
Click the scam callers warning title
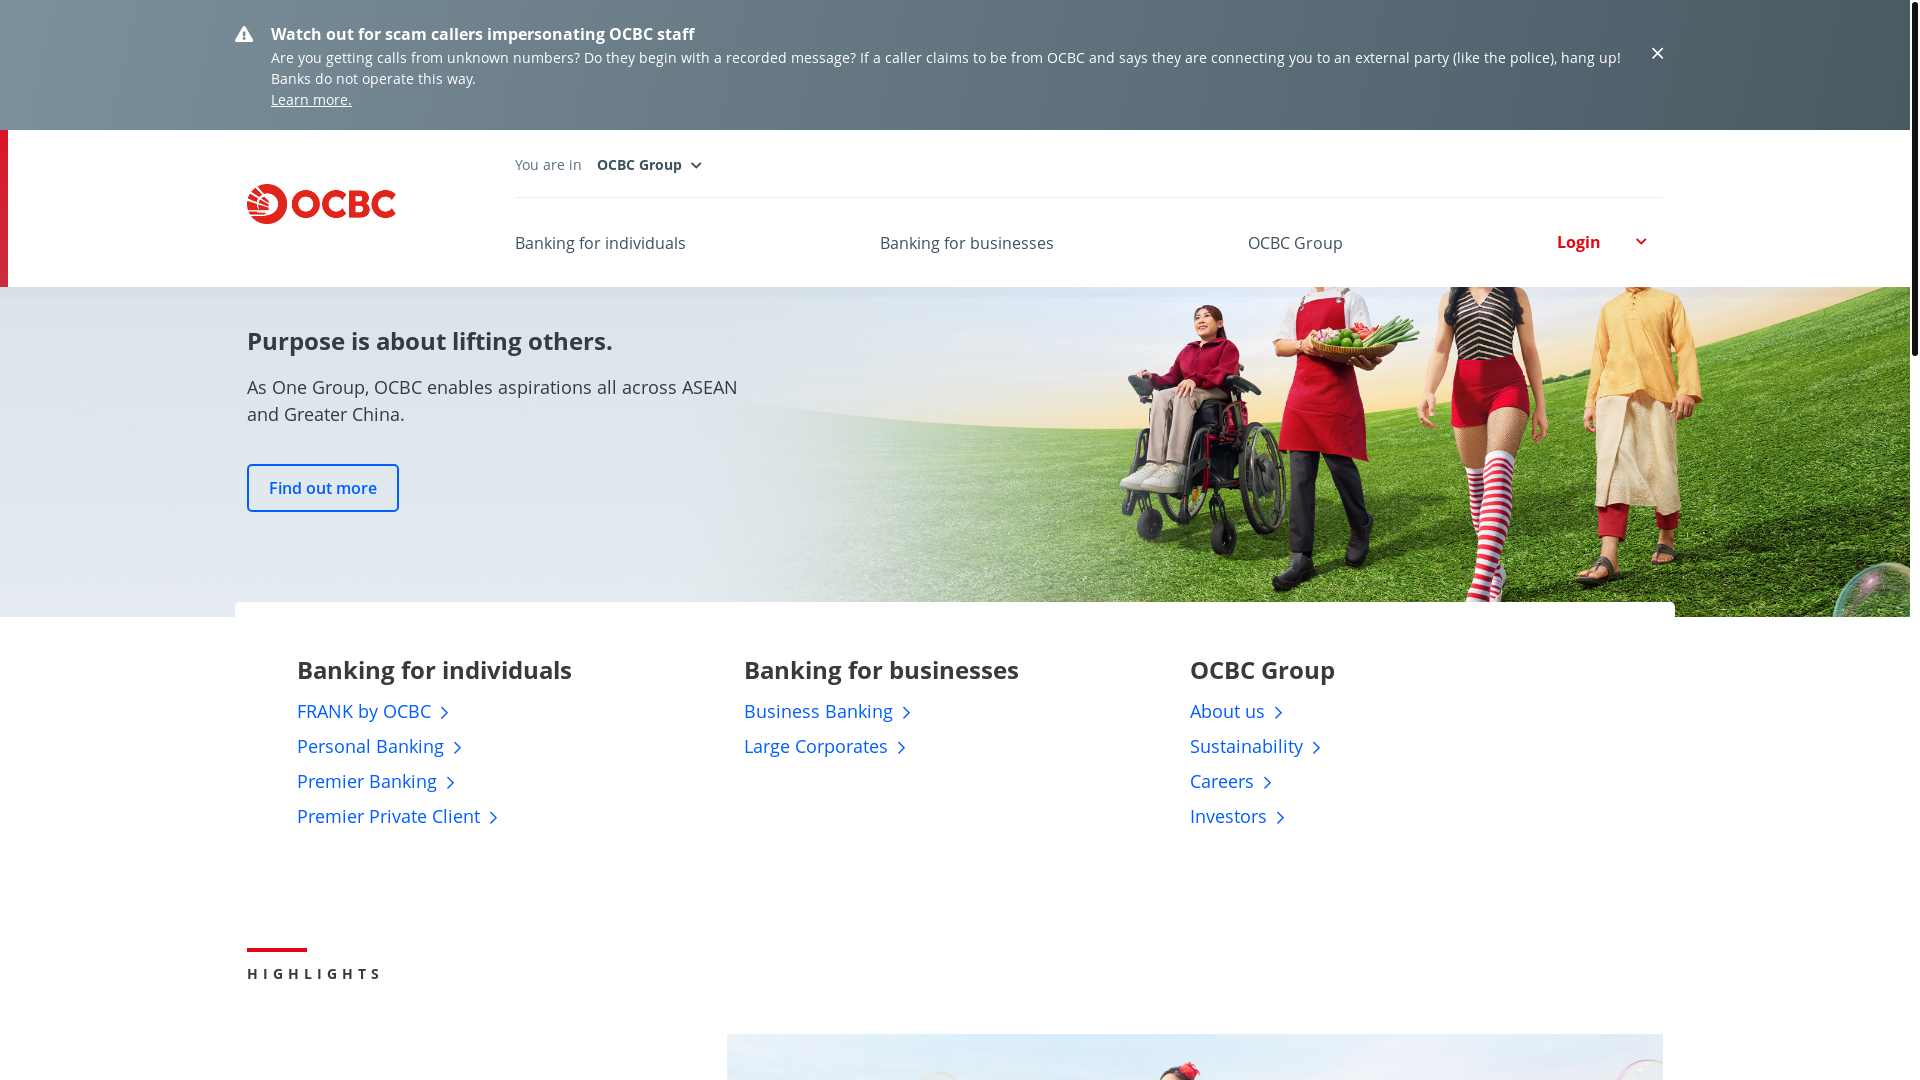point(482,34)
